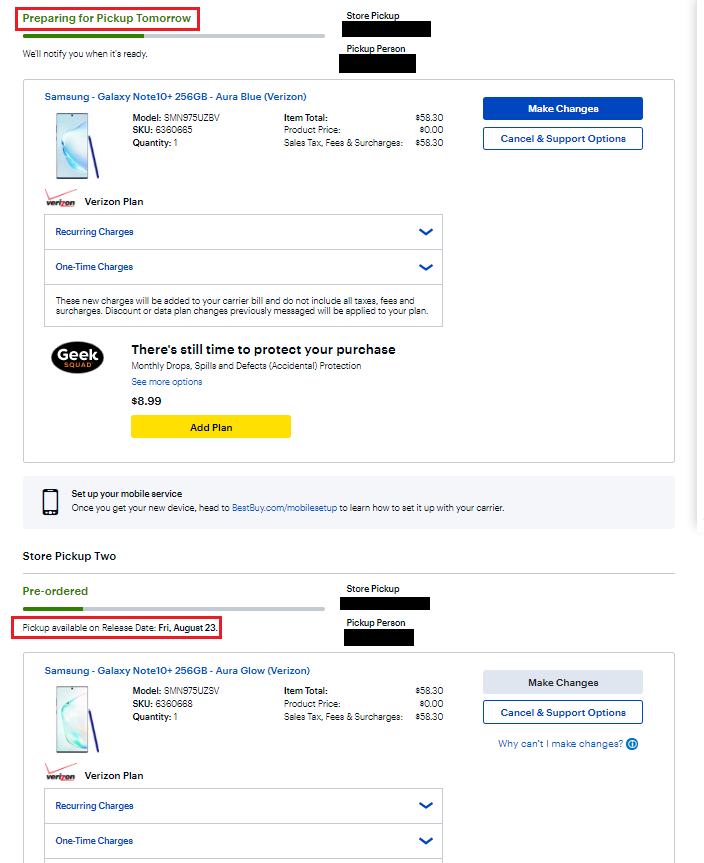This screenshot has width=704, height=863.
Task: Open the Galaxy Note10+ Aura Glow product title link
Action: click(177, 671)
